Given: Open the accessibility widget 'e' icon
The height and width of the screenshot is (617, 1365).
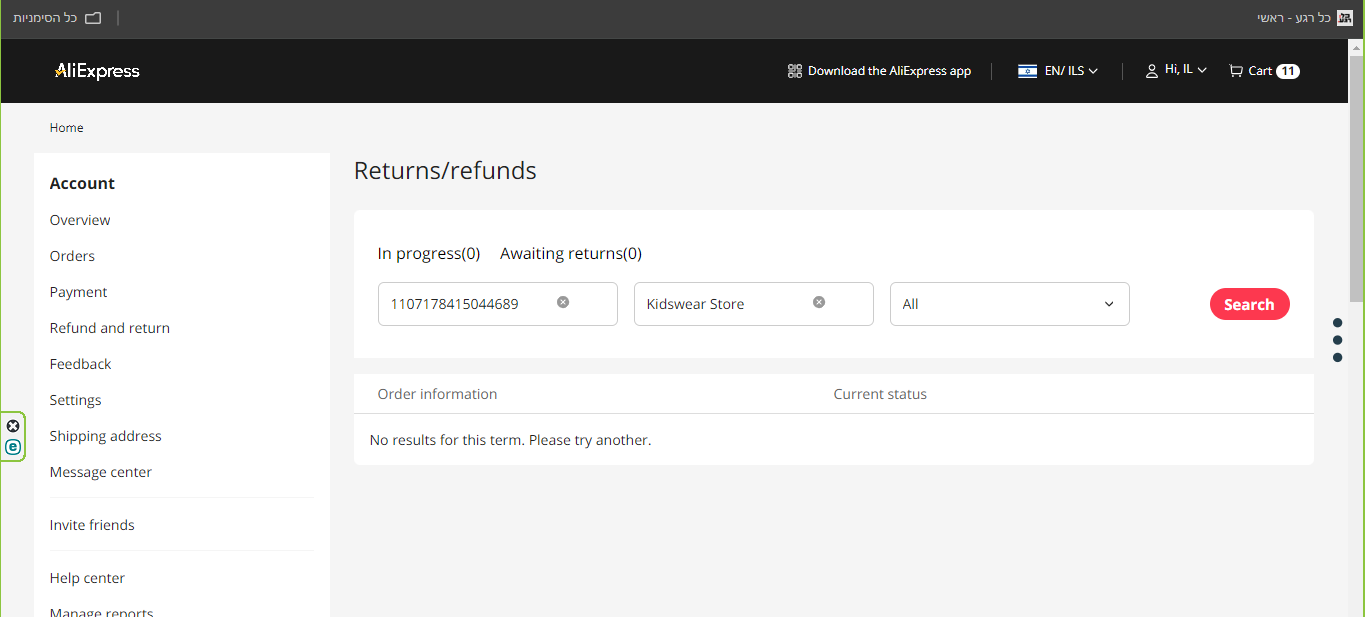Looking at the screenshot, I should 13,447.
